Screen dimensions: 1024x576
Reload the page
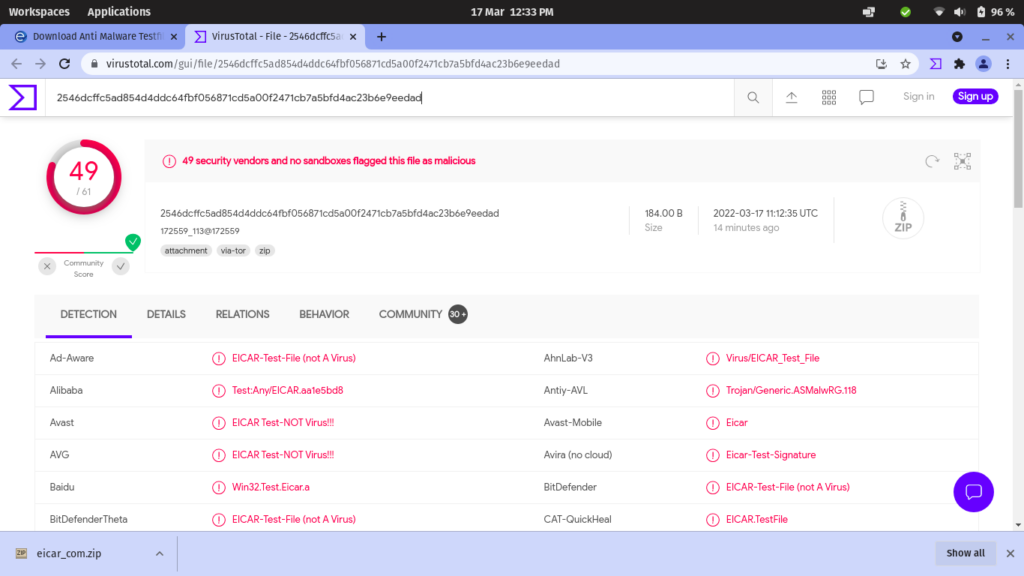click(65, 64)
